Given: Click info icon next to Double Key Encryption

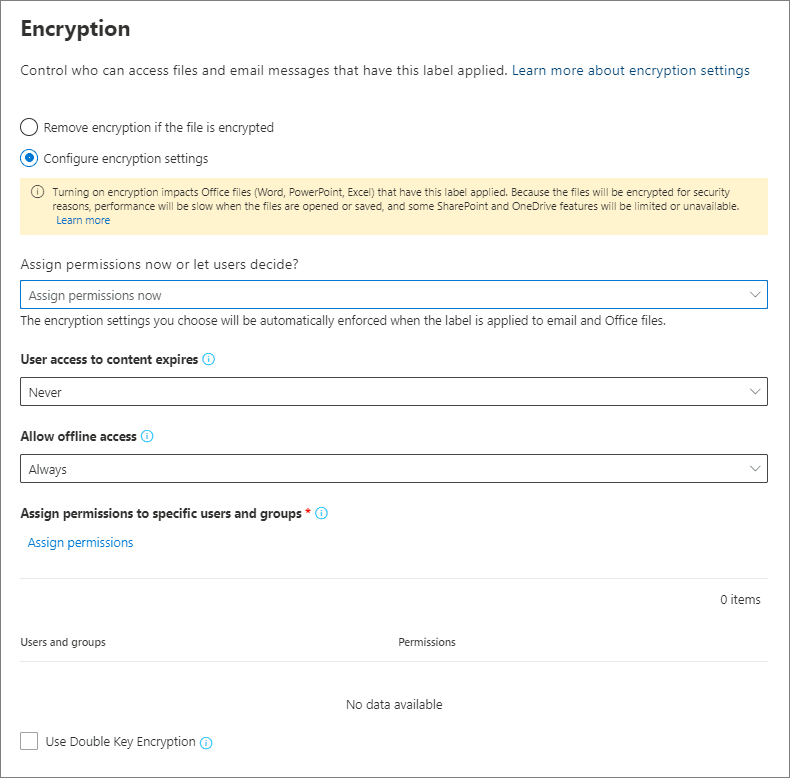Looking at the screenshot, I should (x=206, y=743).
